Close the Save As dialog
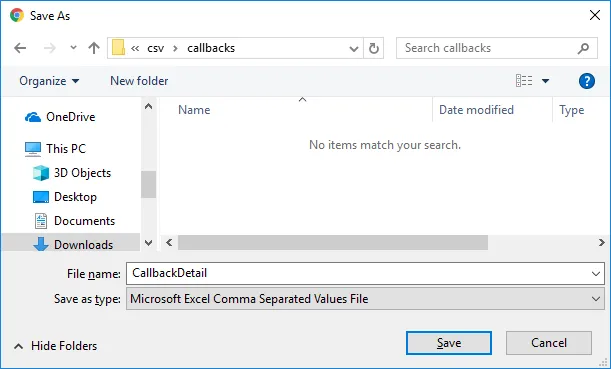Screen dimensions: 611x369 pos(595,16)
